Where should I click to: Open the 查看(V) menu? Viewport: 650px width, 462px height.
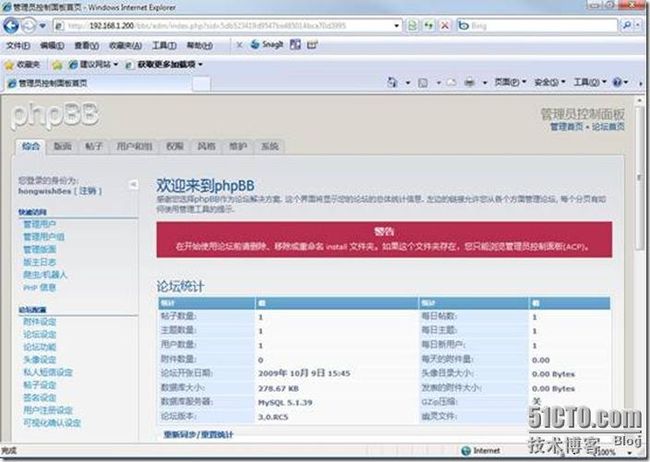86,45
